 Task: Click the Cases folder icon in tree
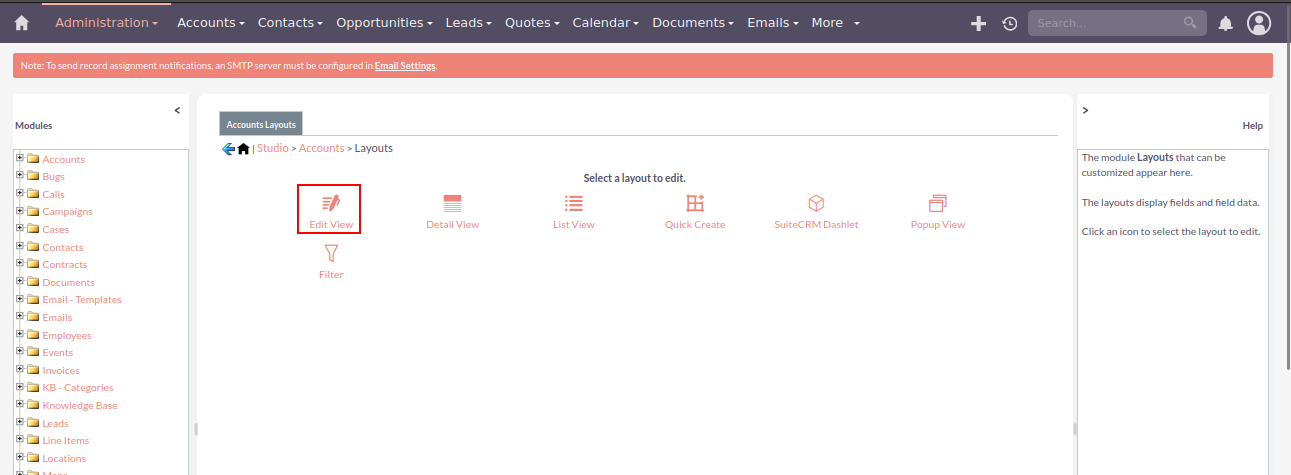coord(33,229)
